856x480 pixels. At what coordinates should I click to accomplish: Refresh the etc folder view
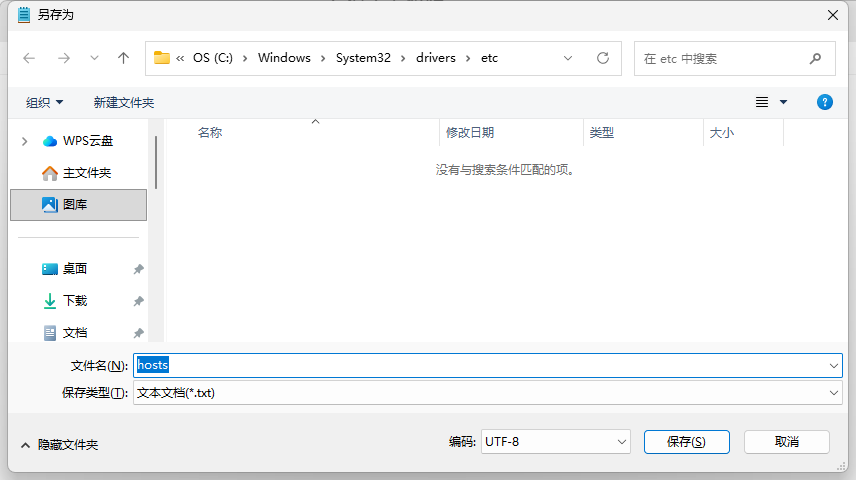pos(603,58)
